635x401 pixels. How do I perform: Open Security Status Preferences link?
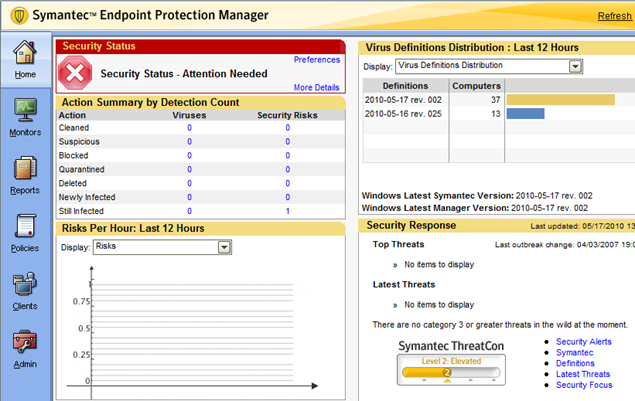pyautogui.click(x=317, y=60)
